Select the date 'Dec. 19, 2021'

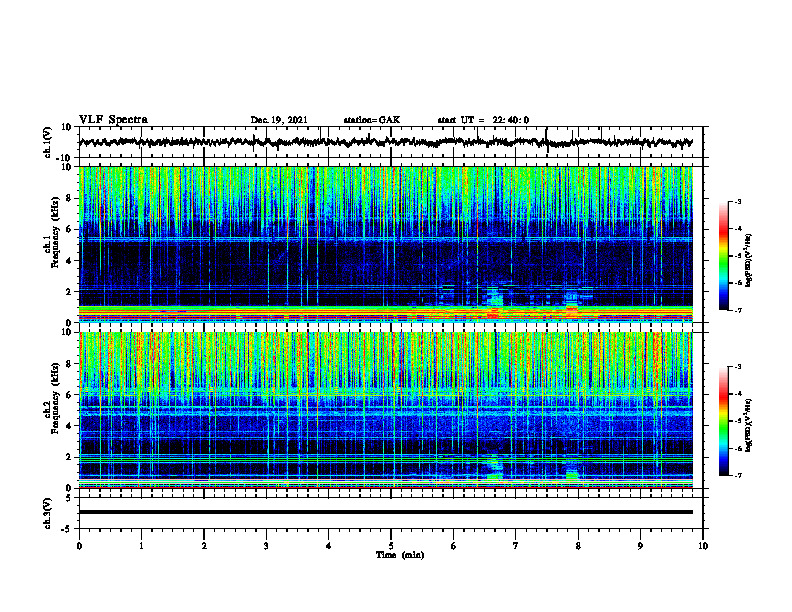pos(279,120)
